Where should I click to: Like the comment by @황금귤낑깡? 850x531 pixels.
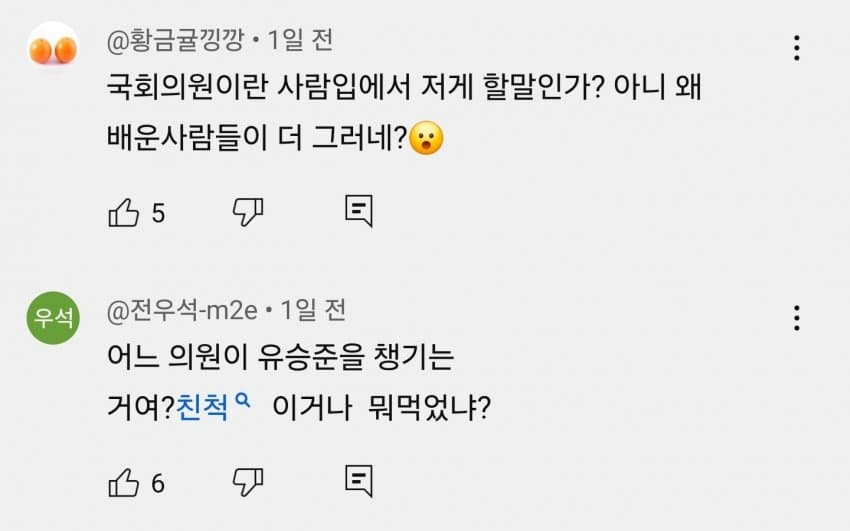pos(123,212)
